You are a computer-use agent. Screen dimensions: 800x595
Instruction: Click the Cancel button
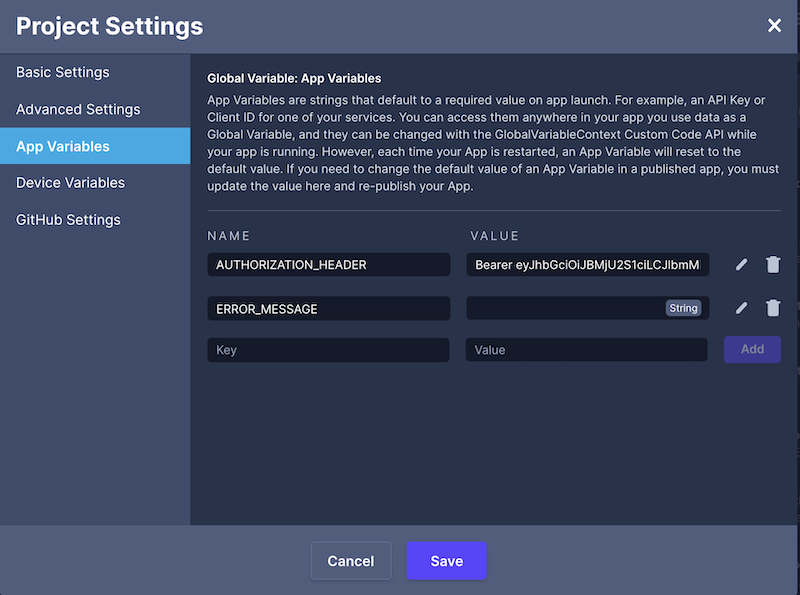[351, 561]
